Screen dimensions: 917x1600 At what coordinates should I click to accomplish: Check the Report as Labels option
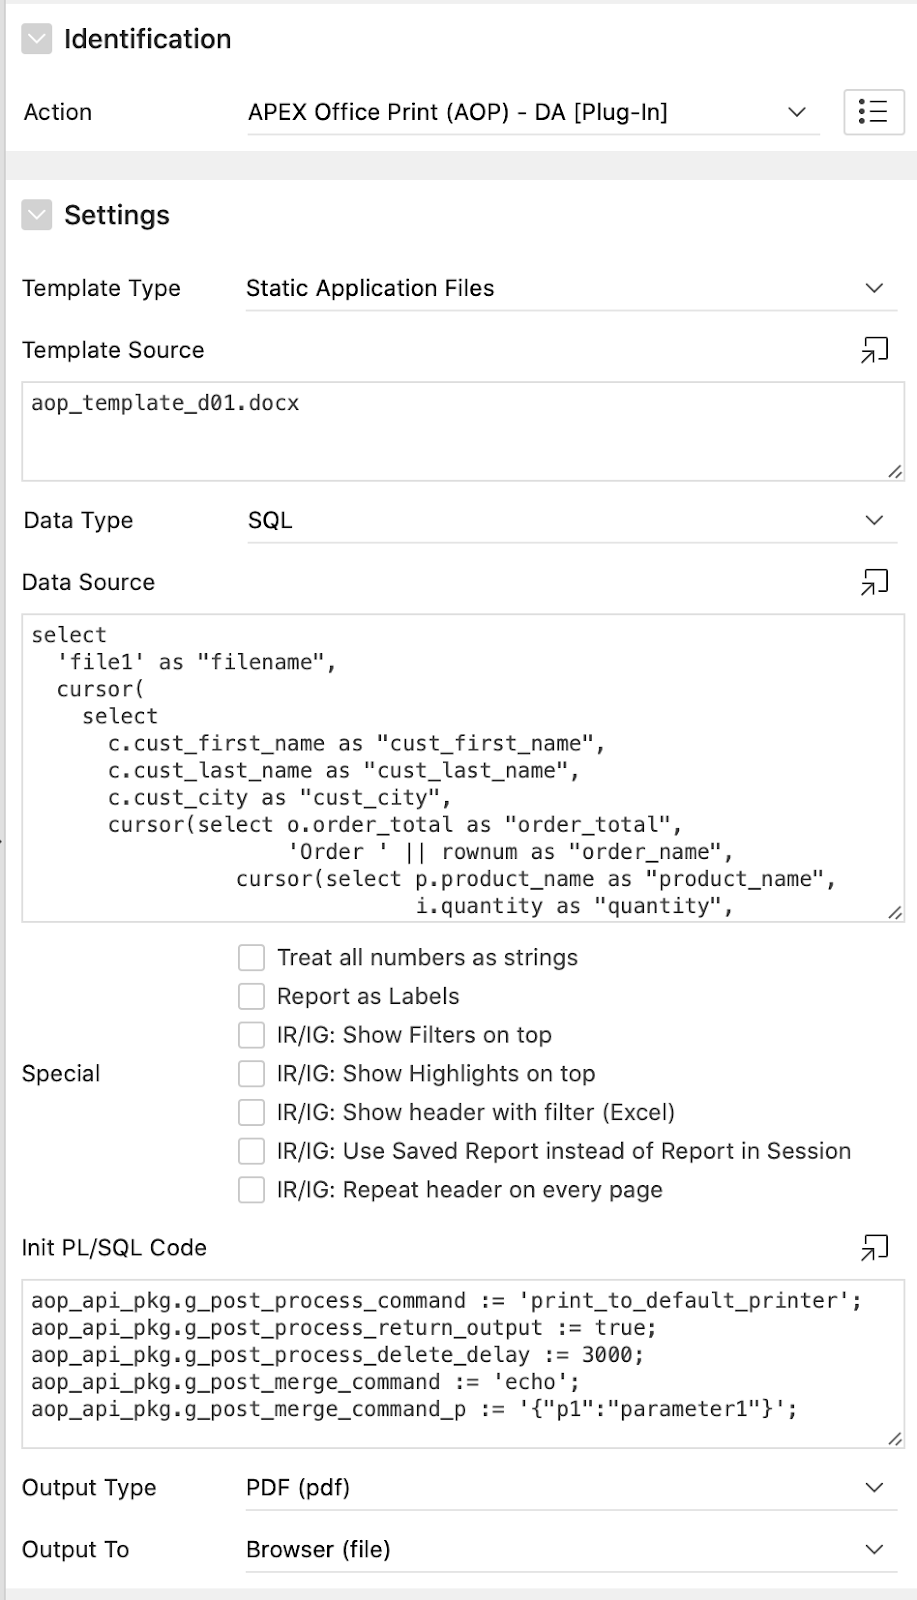pos(251,996)
